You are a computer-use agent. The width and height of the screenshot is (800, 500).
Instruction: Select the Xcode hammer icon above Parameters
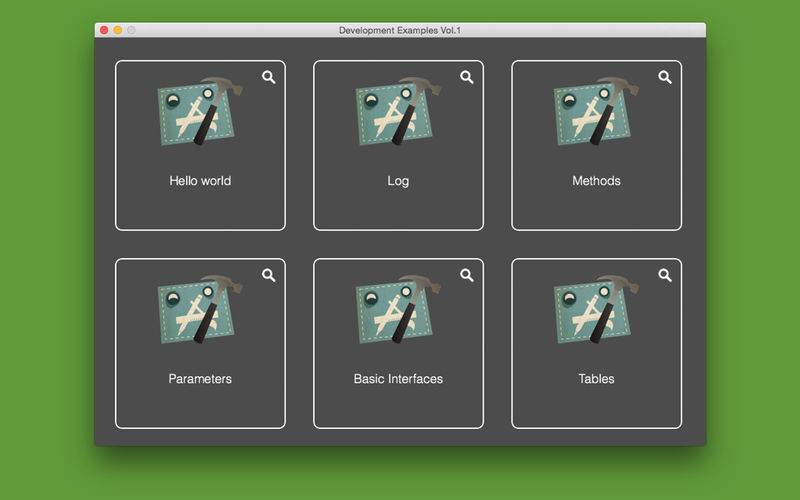(200, 310)
